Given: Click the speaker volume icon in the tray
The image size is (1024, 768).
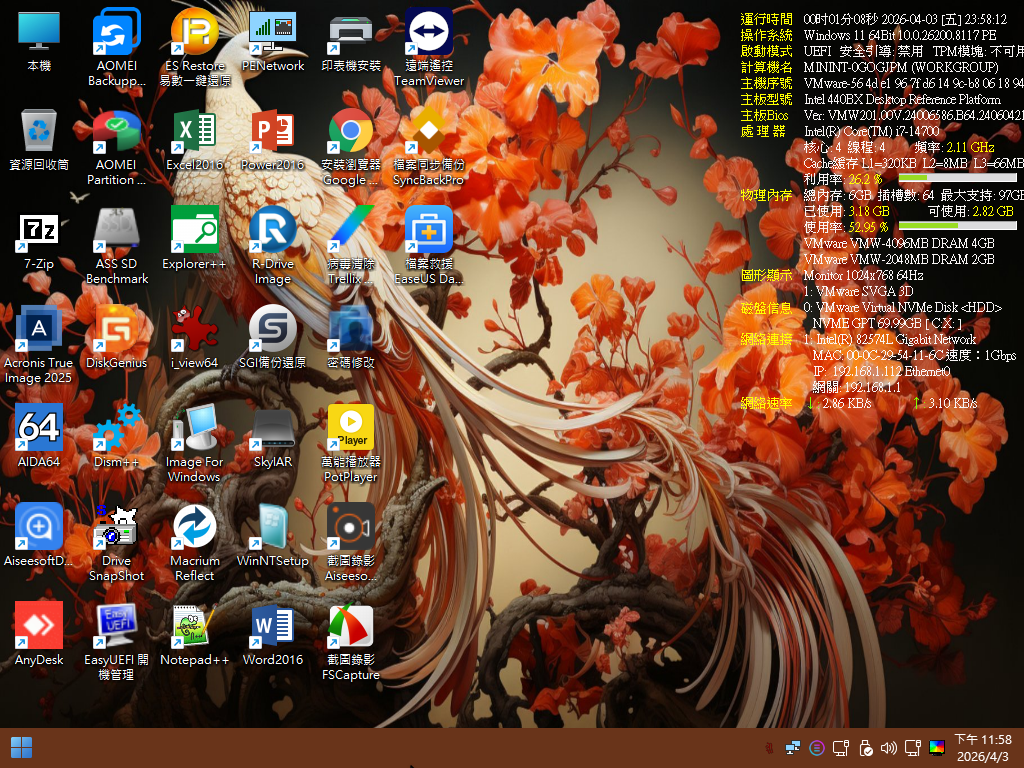Looking at the screenshot, I should tap(889, 747).
